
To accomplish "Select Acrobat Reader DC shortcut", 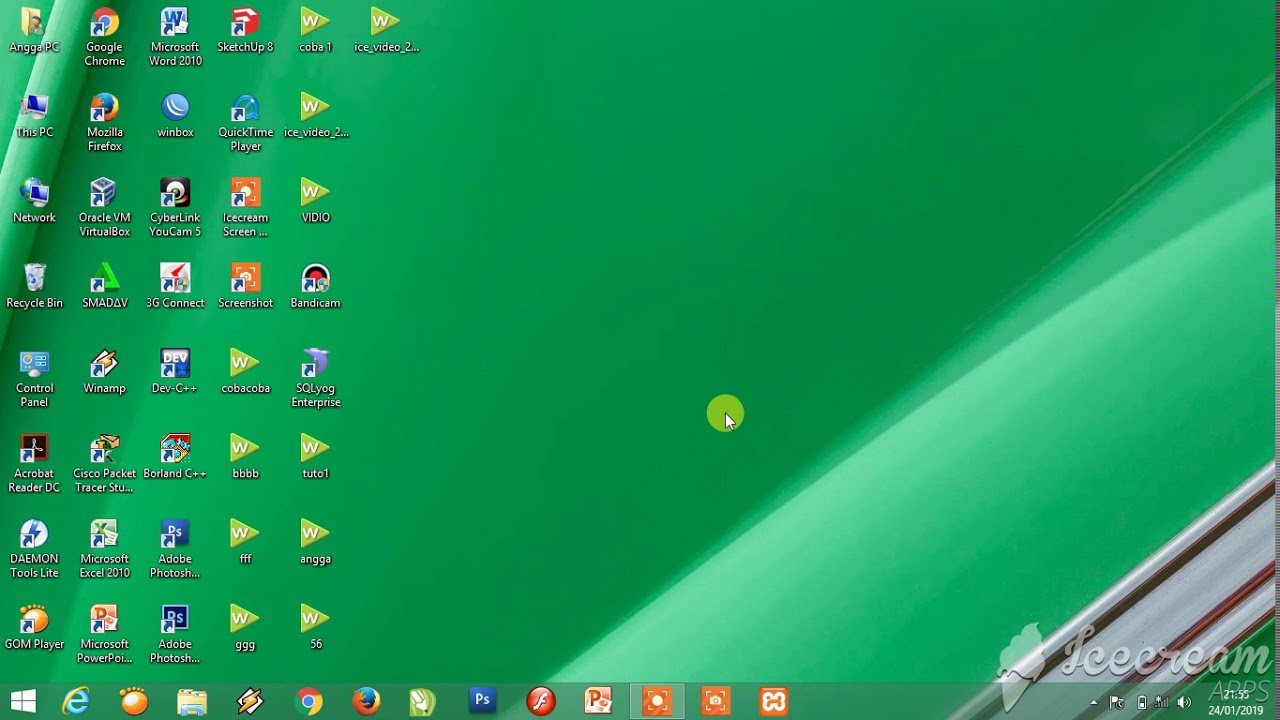I will coord(34,464).
